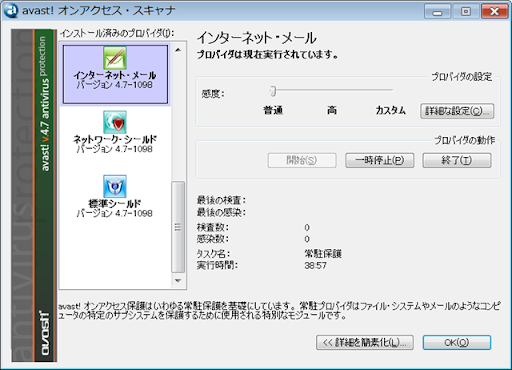Open 詳細な設定(C)... settings button
The height and width of the screenshot is (370, 512).
pyautogui.click(x=457, y=111)
